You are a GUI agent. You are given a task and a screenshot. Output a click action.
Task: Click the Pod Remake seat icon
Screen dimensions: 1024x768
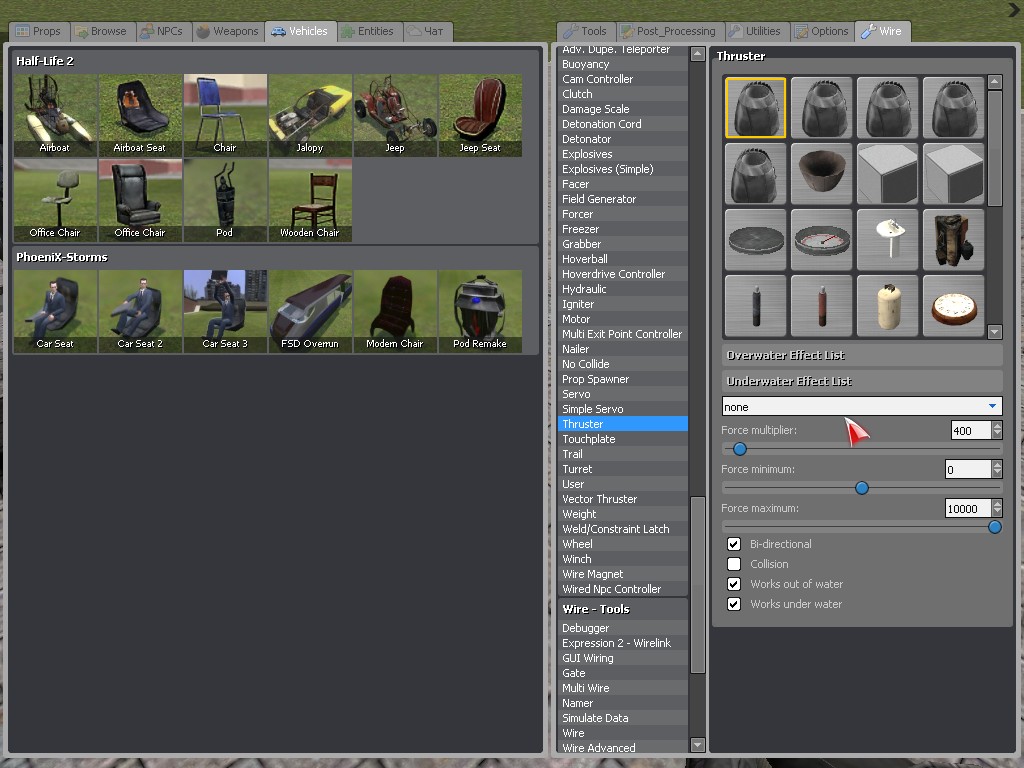[x=480, y=310]
